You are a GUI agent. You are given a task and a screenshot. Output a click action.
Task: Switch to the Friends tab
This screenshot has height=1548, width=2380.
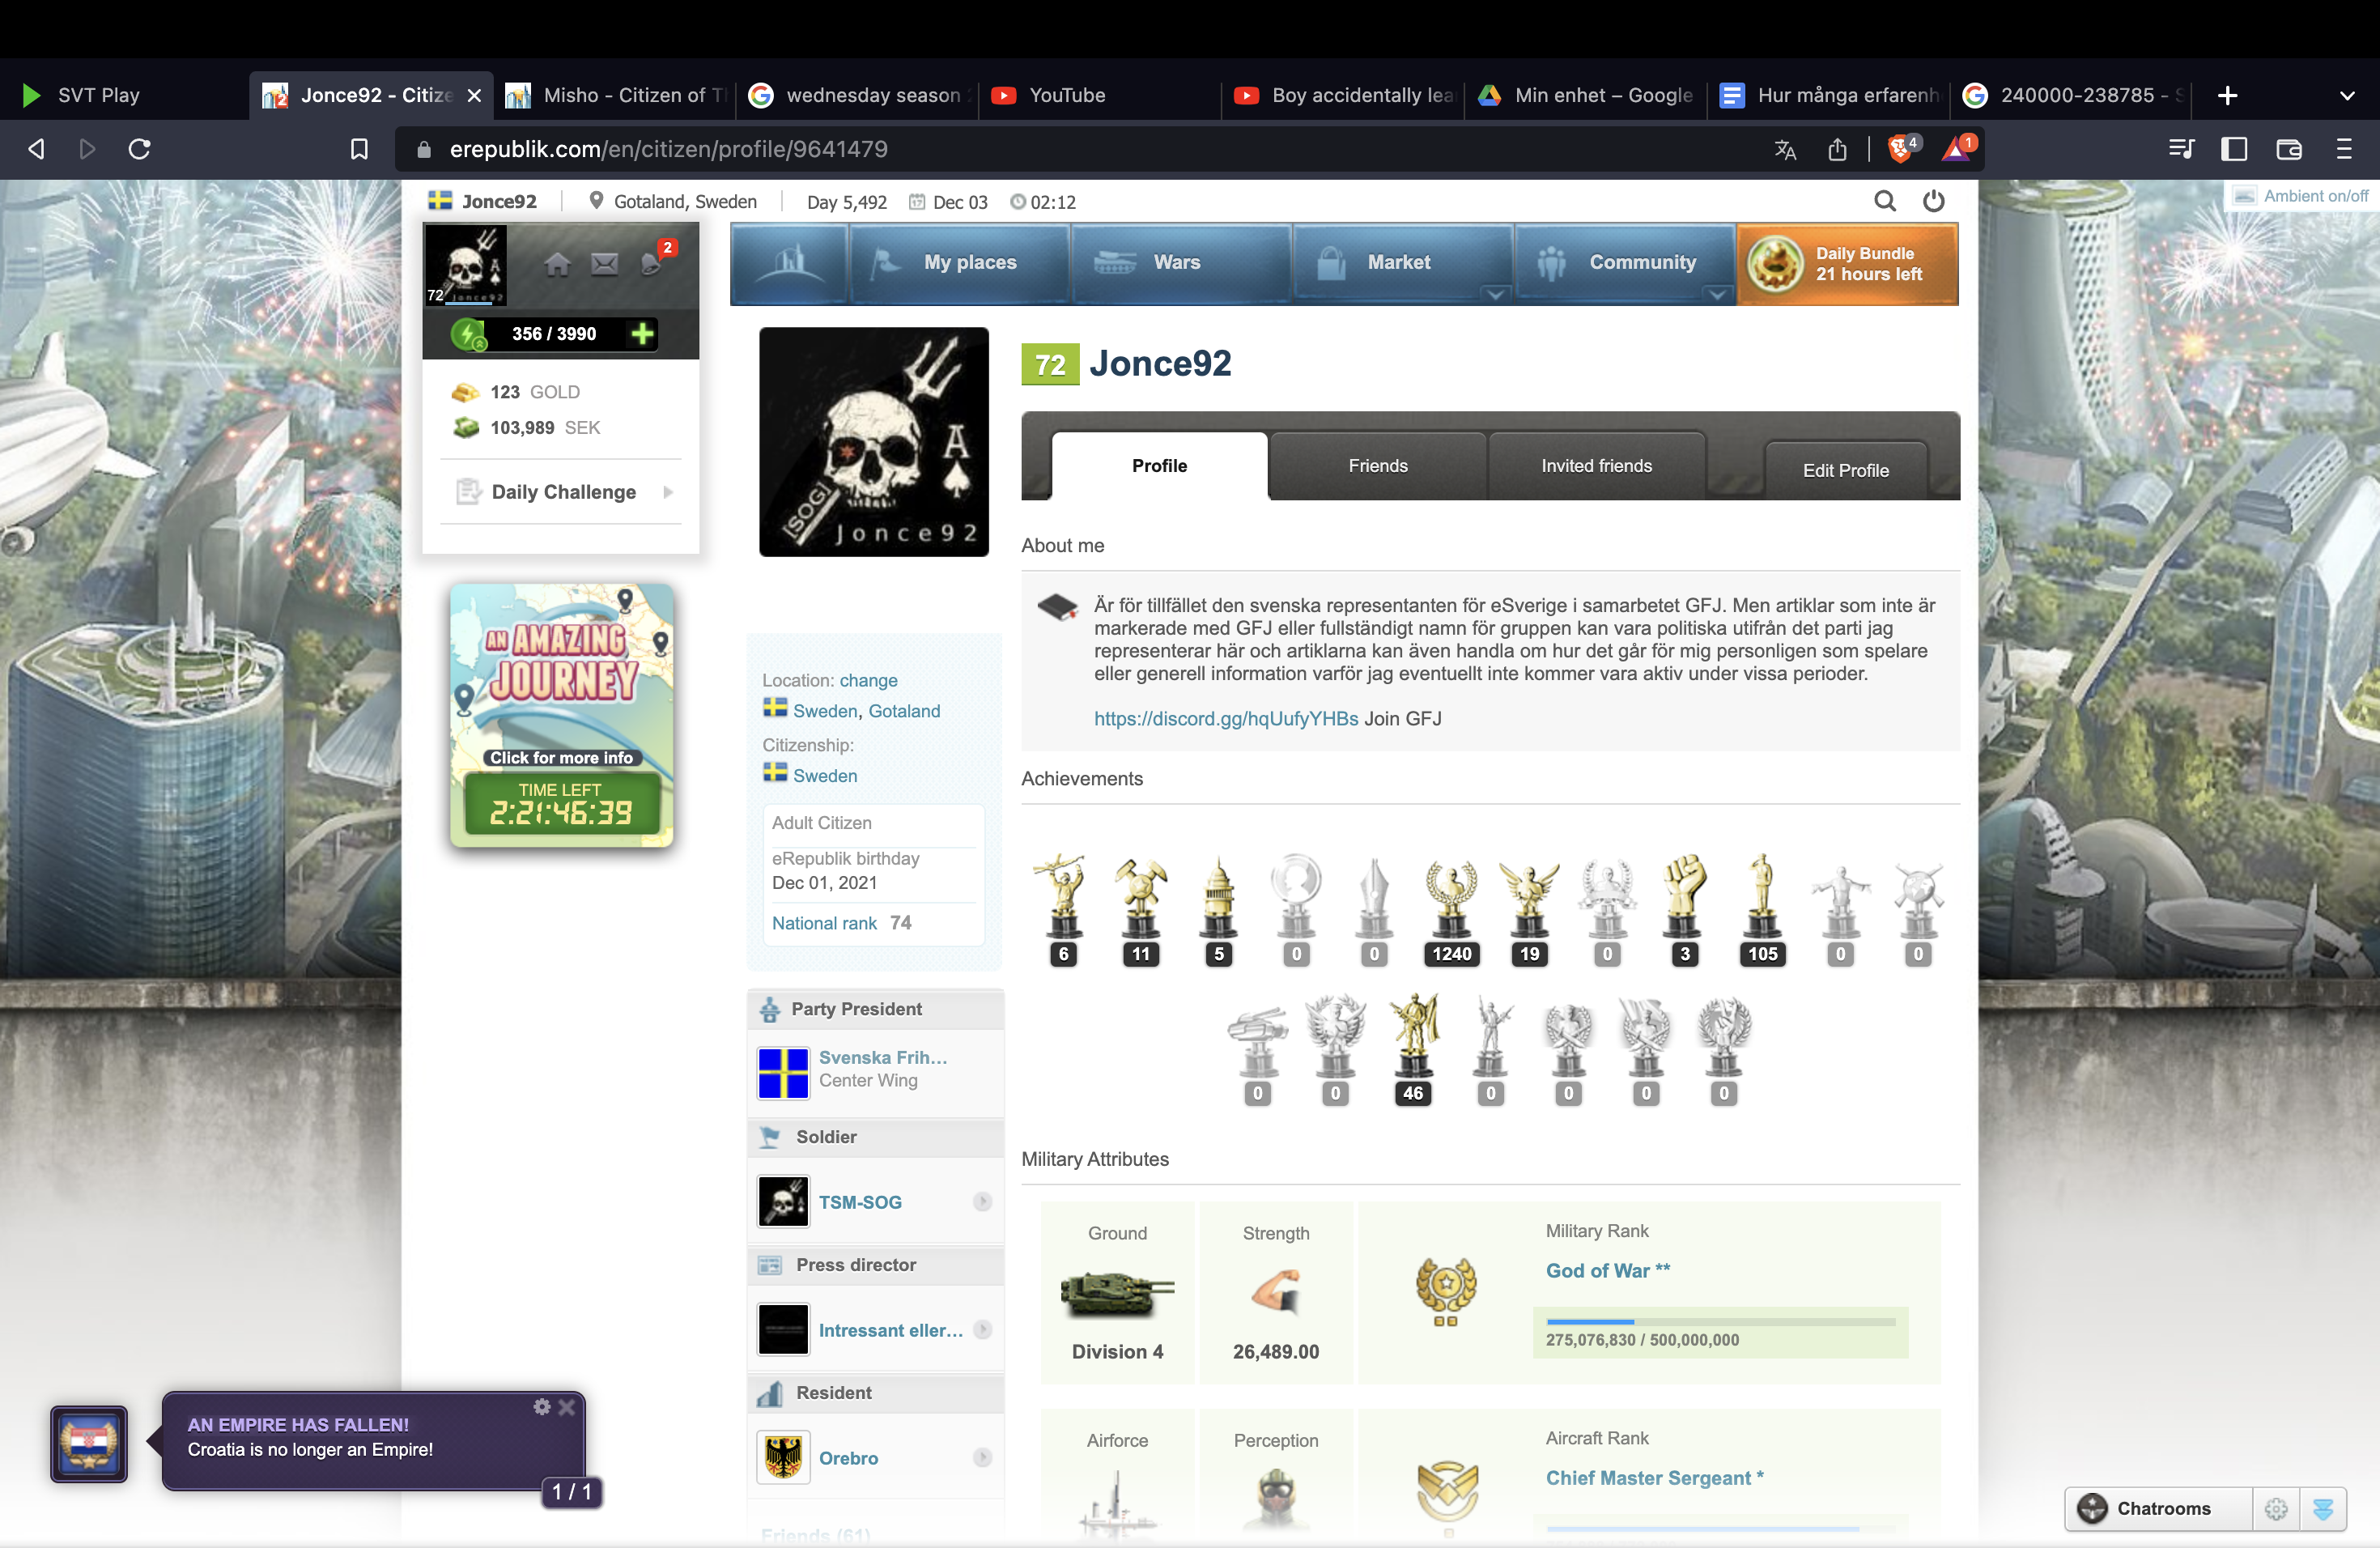(x=1377, y=466)
